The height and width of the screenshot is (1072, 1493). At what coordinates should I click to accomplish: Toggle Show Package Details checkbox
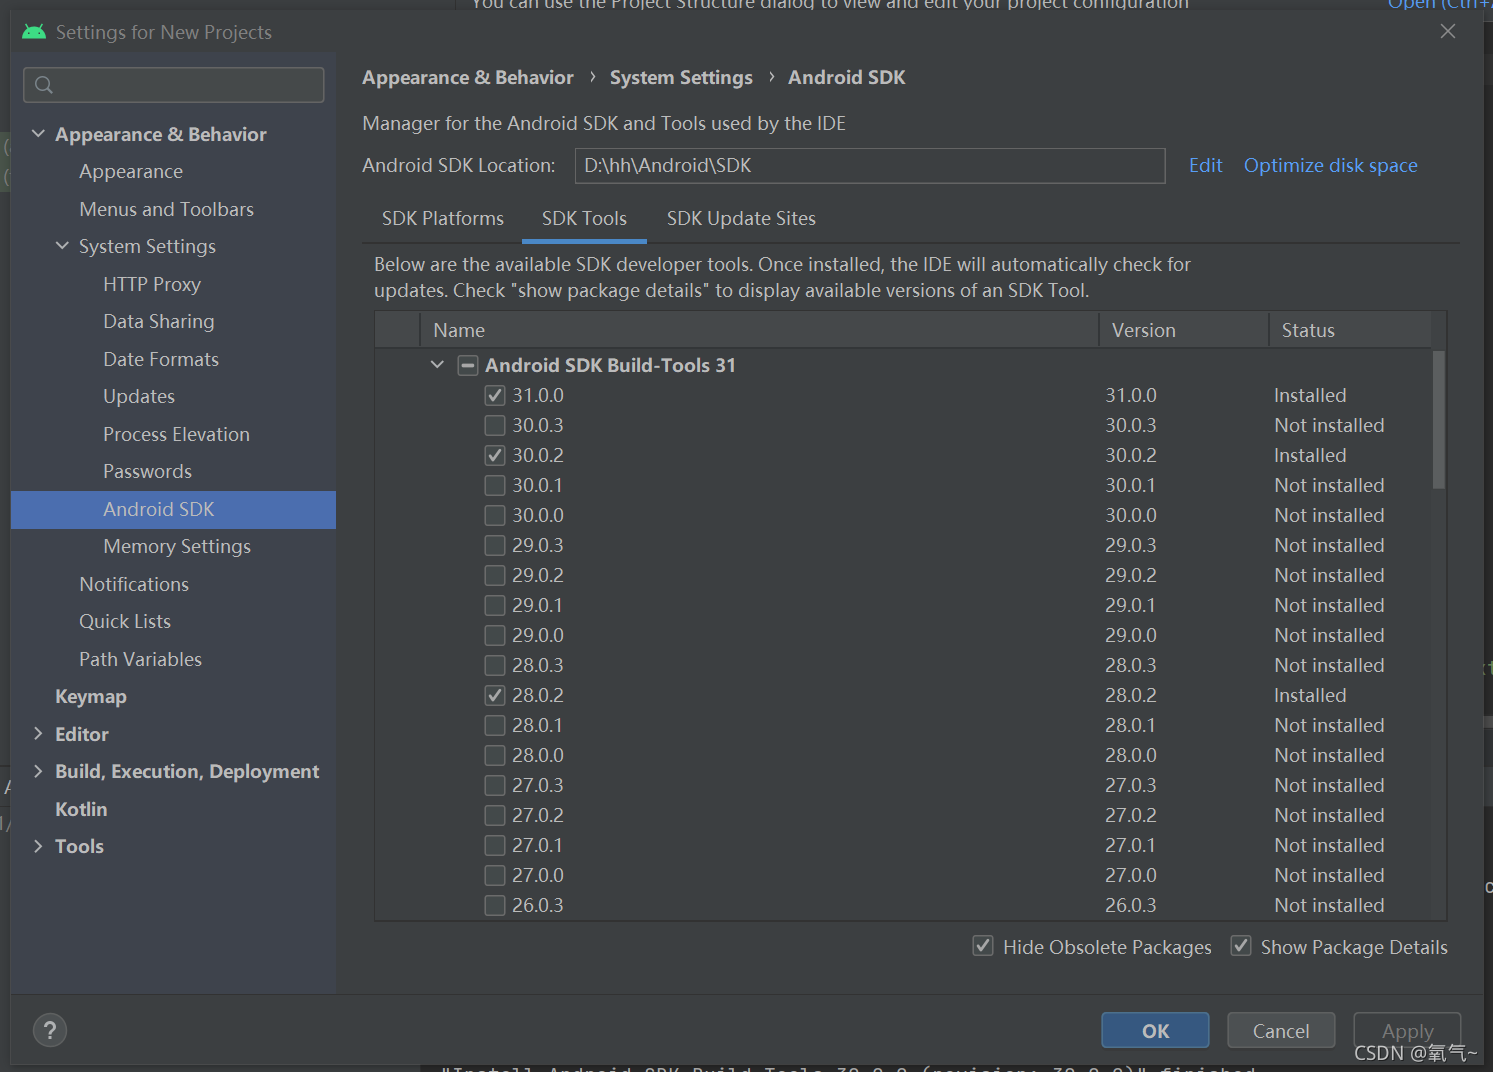coord(1241,946)
